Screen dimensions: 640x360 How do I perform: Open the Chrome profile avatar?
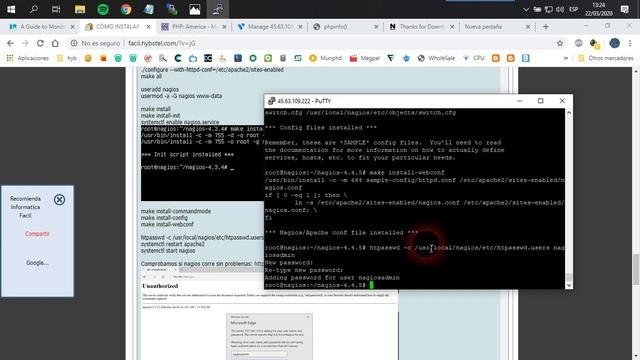614,43
